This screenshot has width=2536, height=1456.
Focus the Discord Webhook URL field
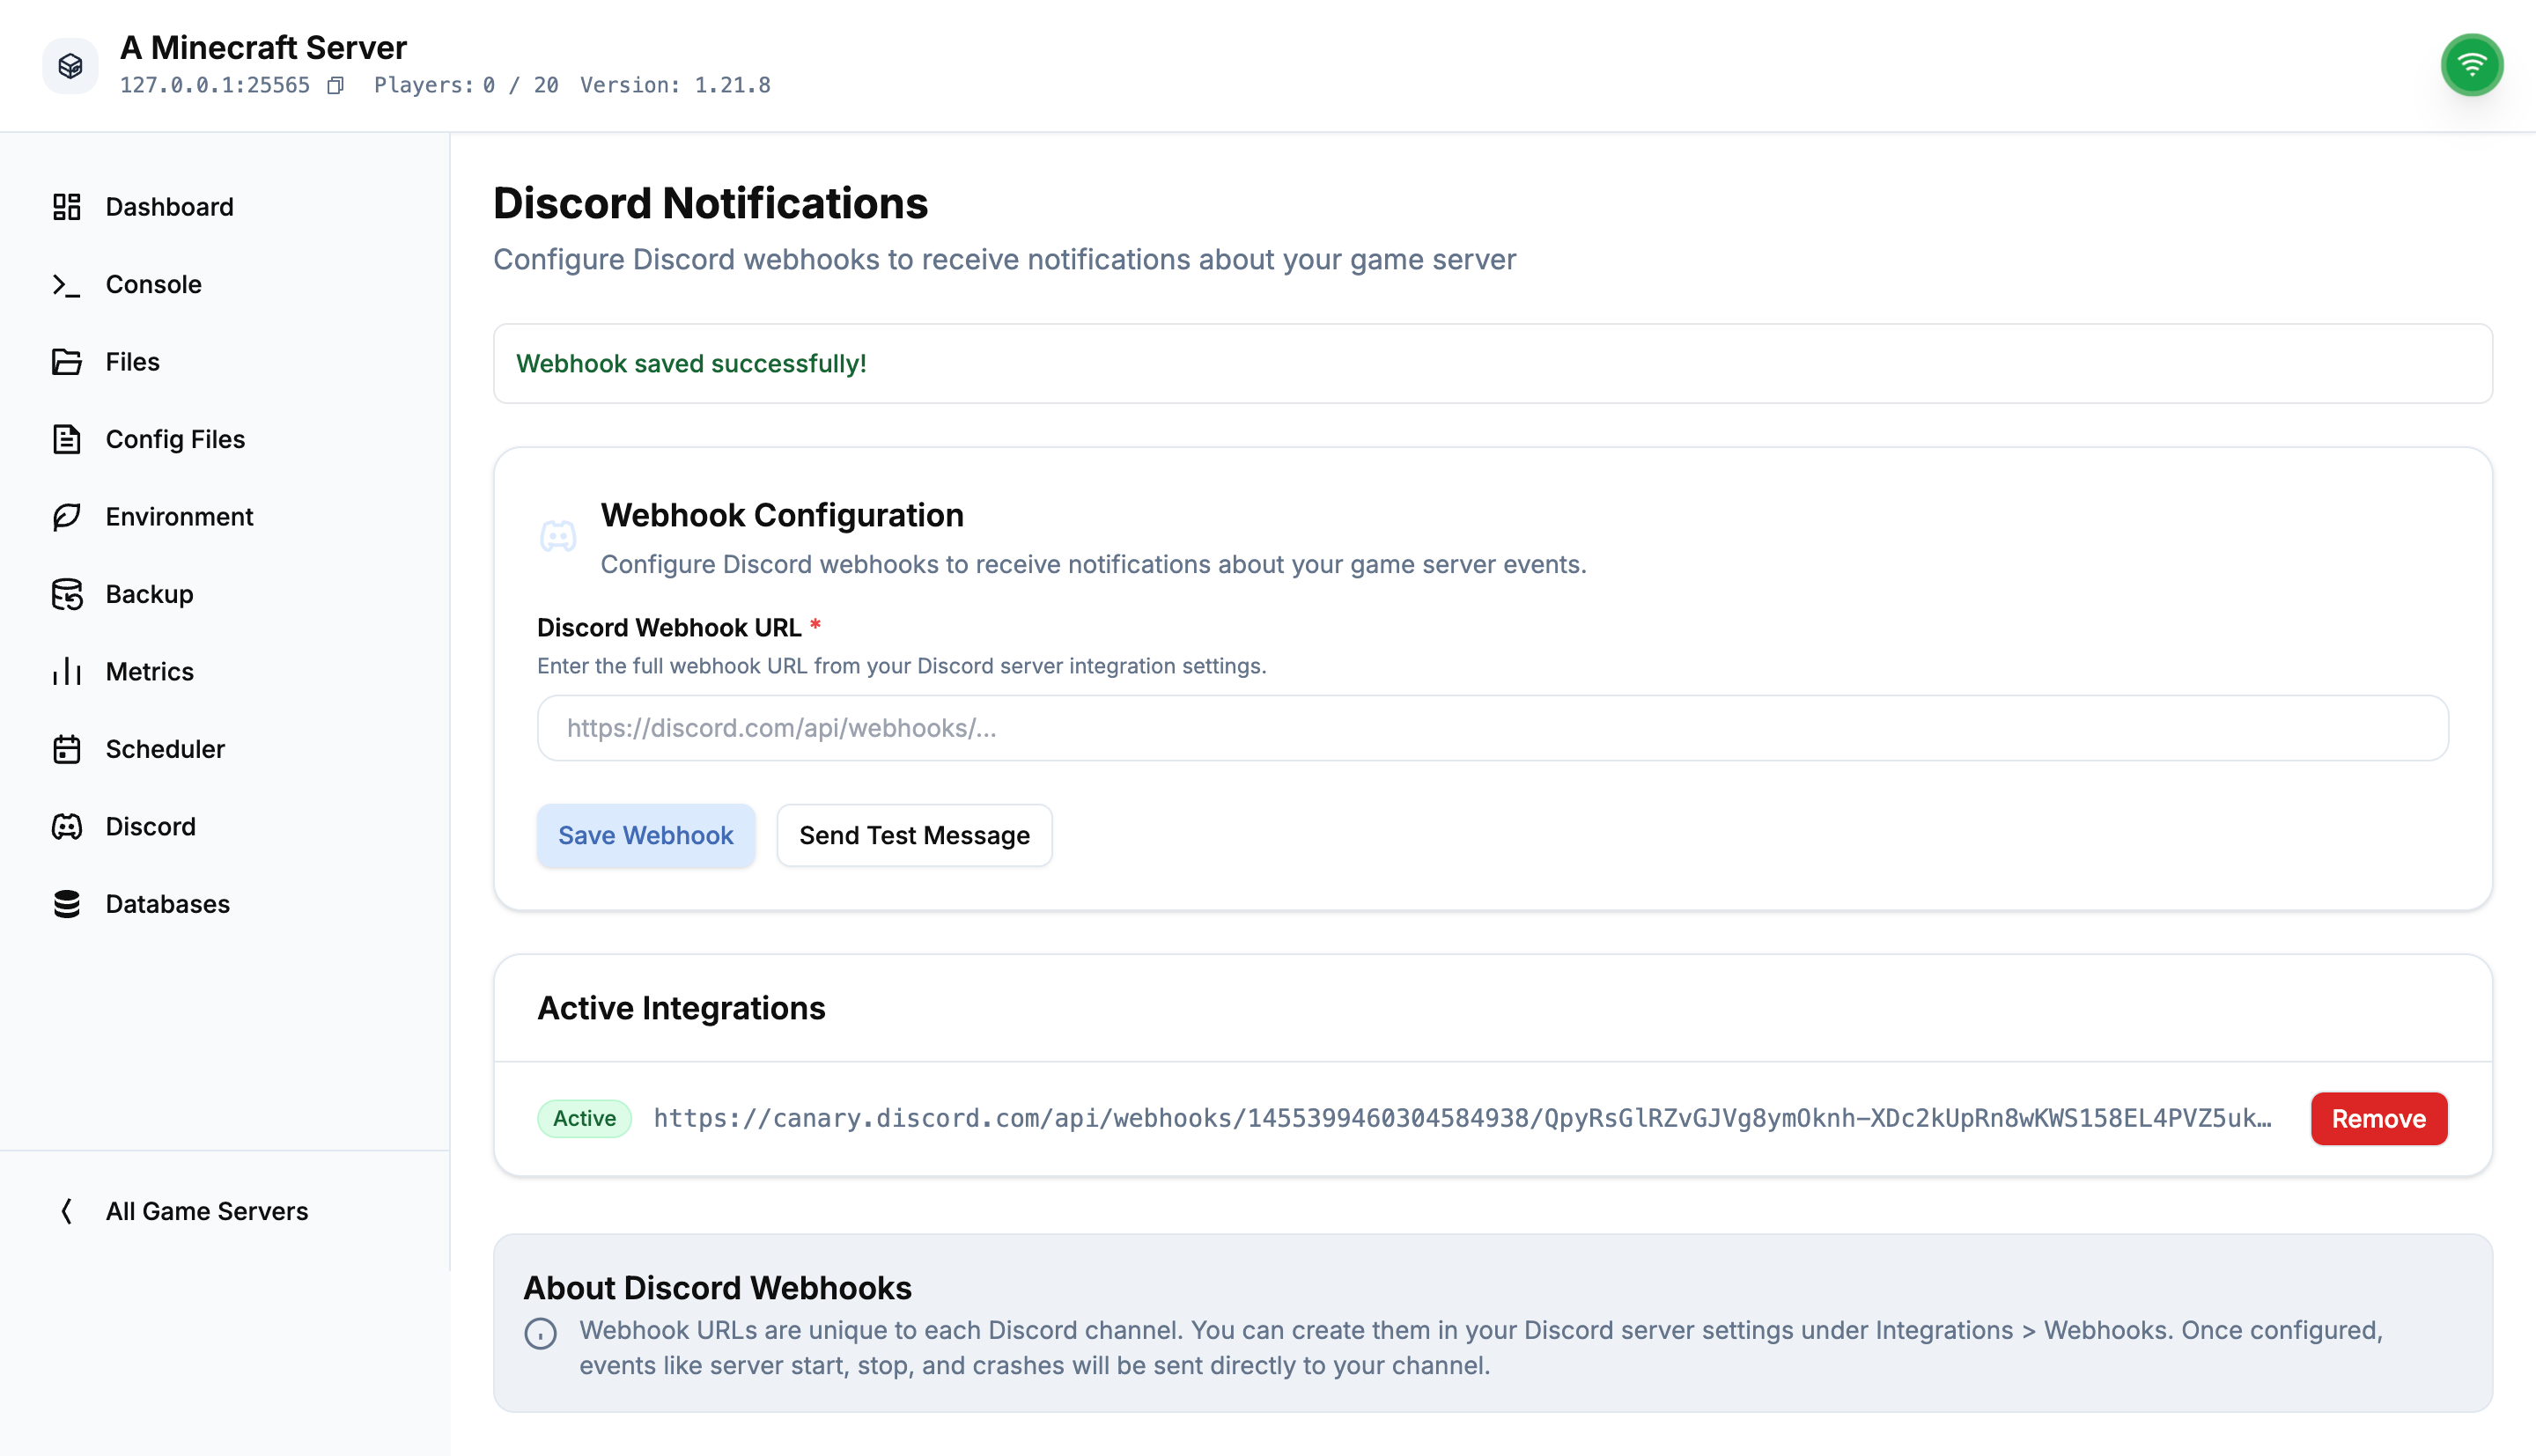pos(1492,728)
